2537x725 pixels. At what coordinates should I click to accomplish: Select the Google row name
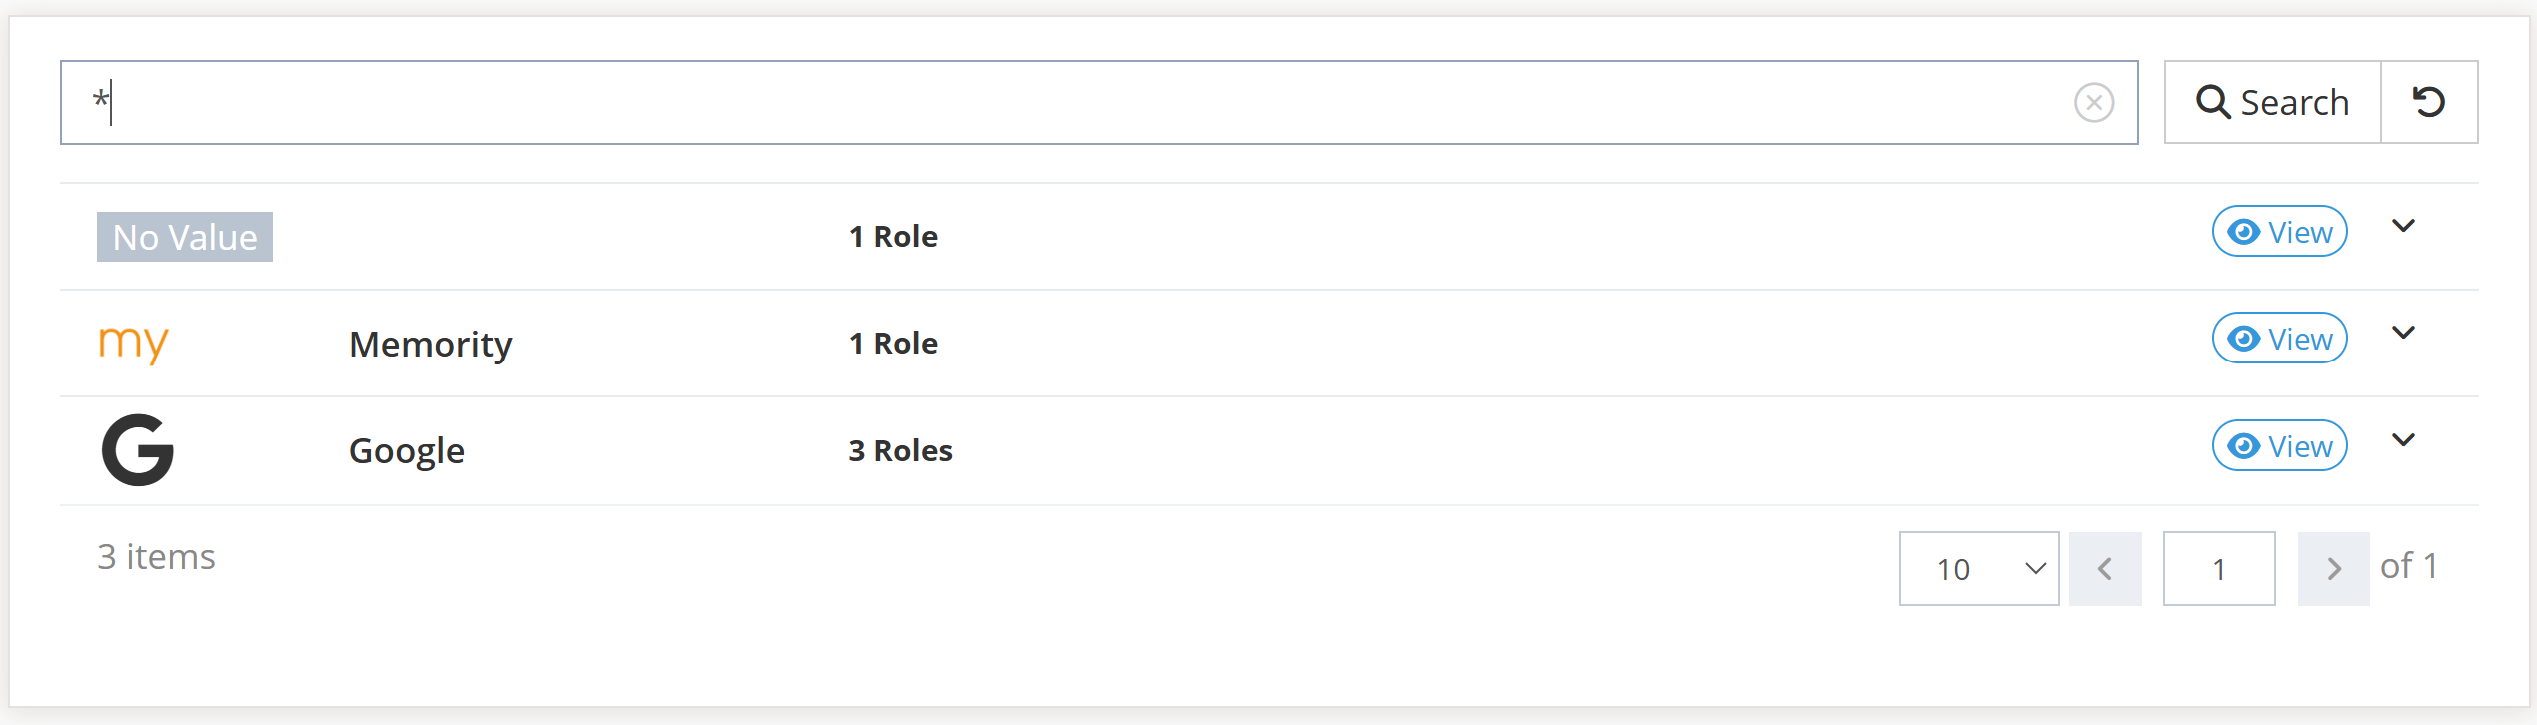[407, 451]
